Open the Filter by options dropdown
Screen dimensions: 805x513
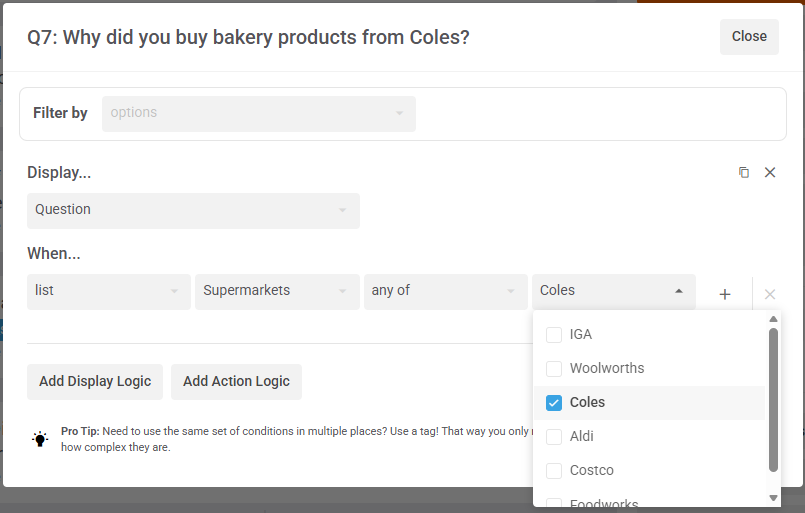tap(258, 113)
